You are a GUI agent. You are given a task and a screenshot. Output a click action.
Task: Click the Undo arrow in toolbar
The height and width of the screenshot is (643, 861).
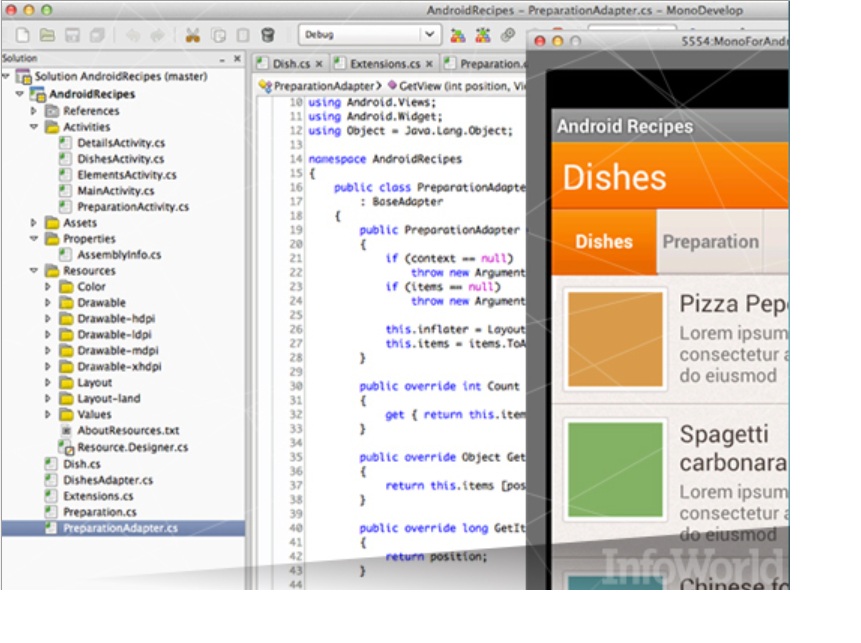[133, 36]
